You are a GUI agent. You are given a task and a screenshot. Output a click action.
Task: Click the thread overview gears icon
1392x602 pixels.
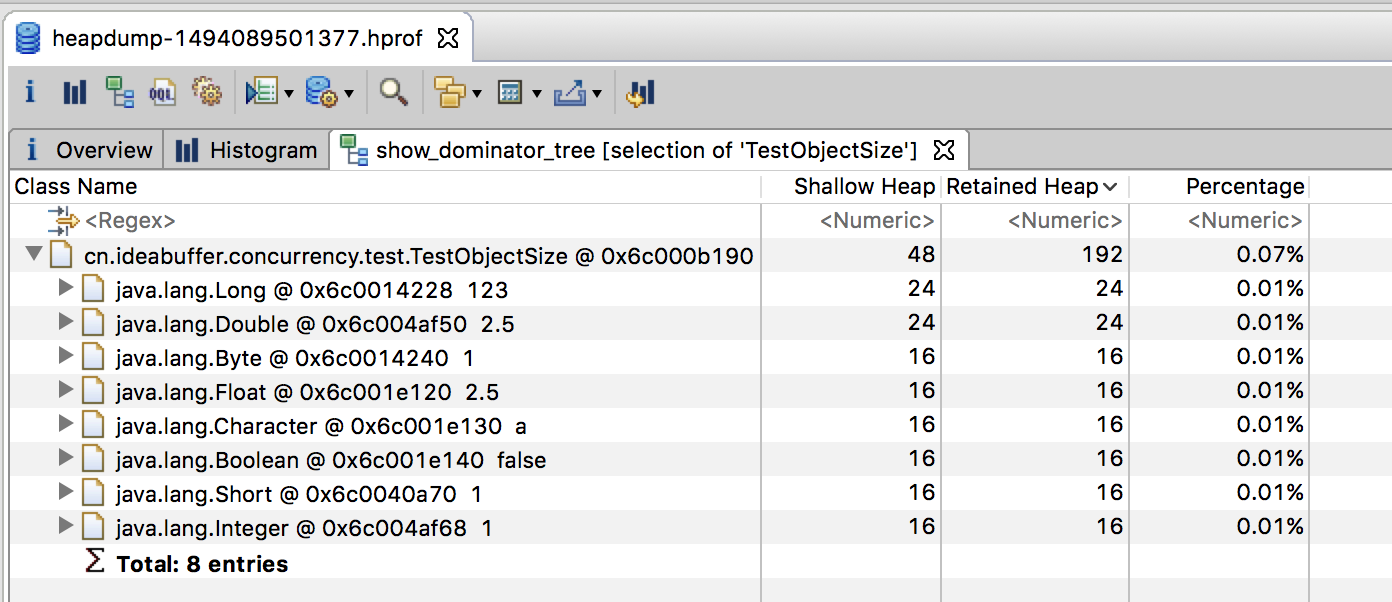(206, 93)
